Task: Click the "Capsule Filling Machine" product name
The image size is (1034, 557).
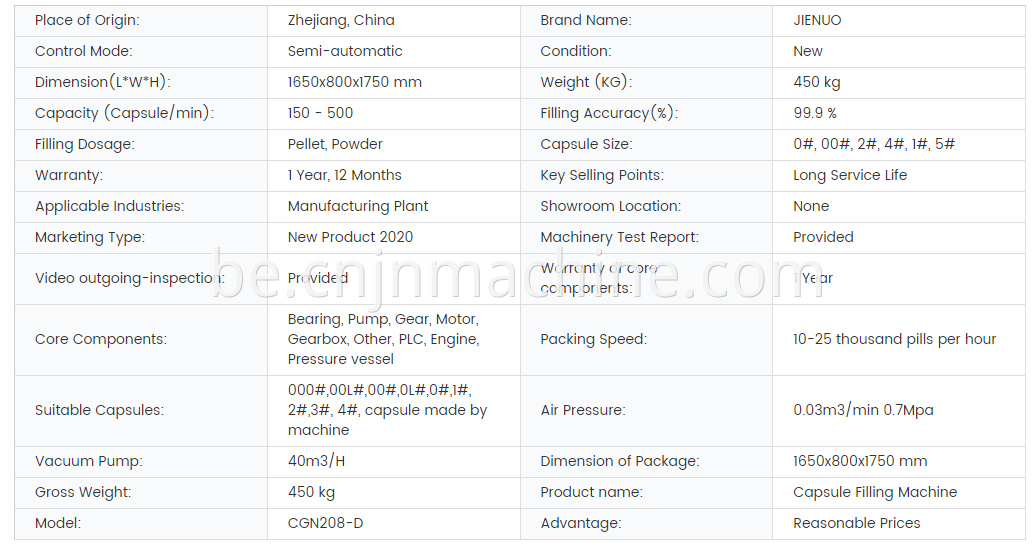Action: click(x=875, y=492)
